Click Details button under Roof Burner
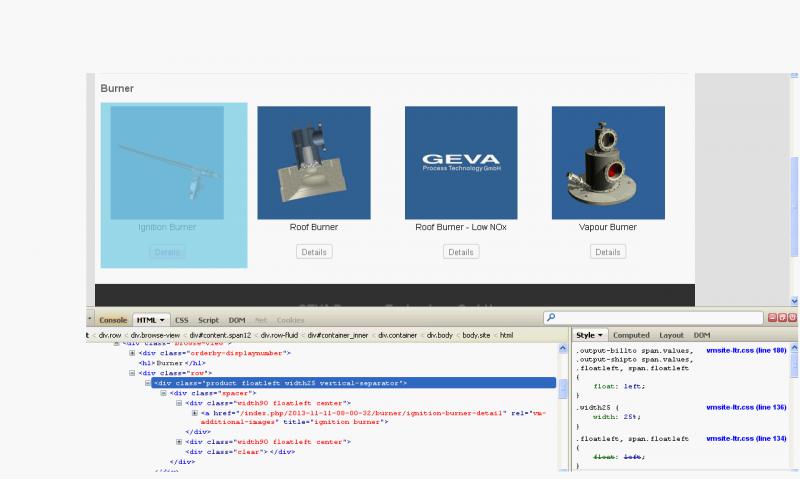 (314, 252)
